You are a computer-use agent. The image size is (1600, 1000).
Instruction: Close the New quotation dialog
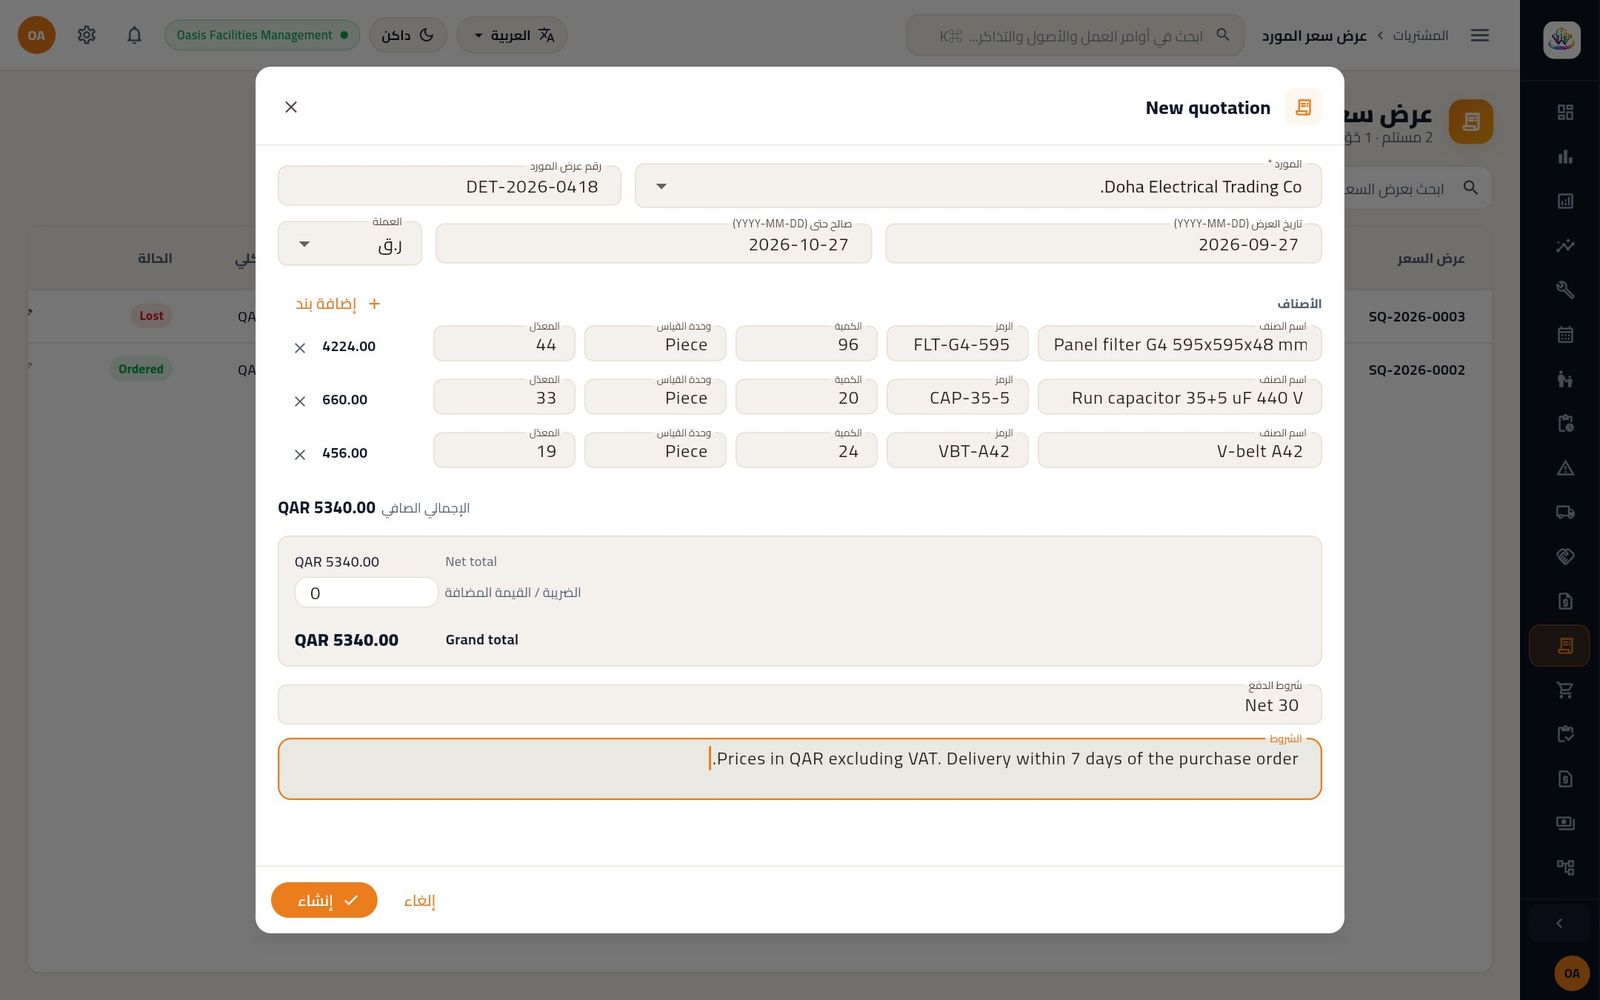point(291,107)
